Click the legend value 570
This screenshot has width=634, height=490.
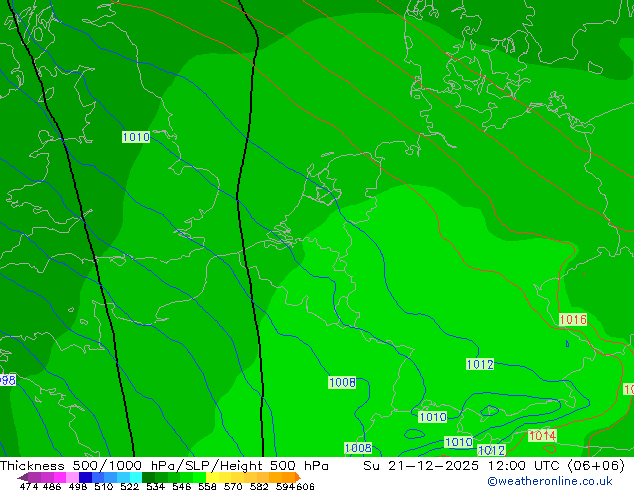(x=233, y=486)
